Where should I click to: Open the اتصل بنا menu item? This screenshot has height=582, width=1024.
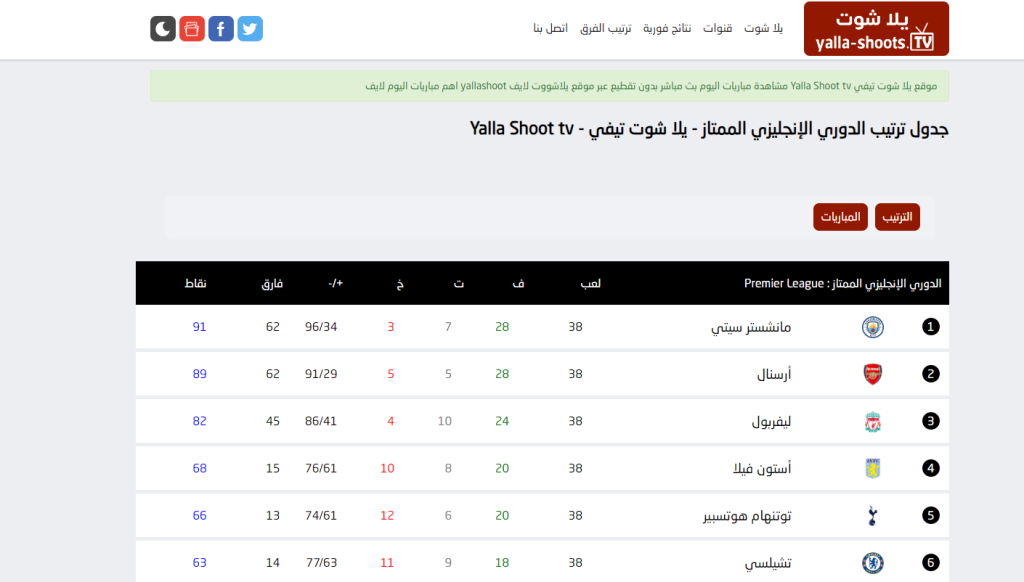pos(551,28)
